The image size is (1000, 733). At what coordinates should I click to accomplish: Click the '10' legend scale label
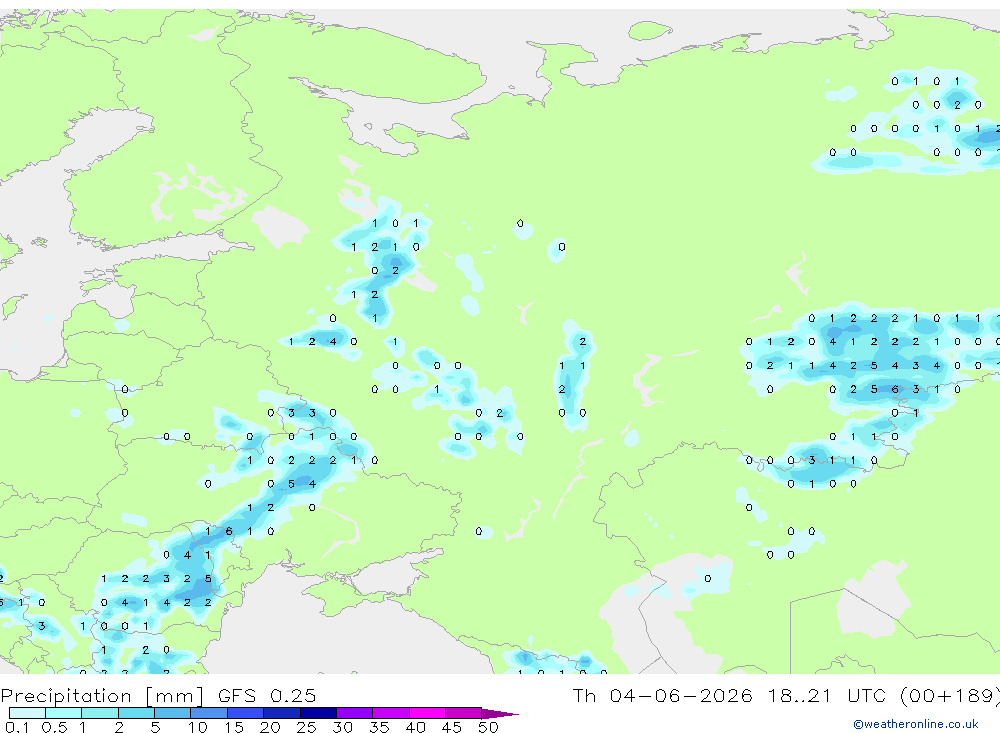(x=197, y=727)
